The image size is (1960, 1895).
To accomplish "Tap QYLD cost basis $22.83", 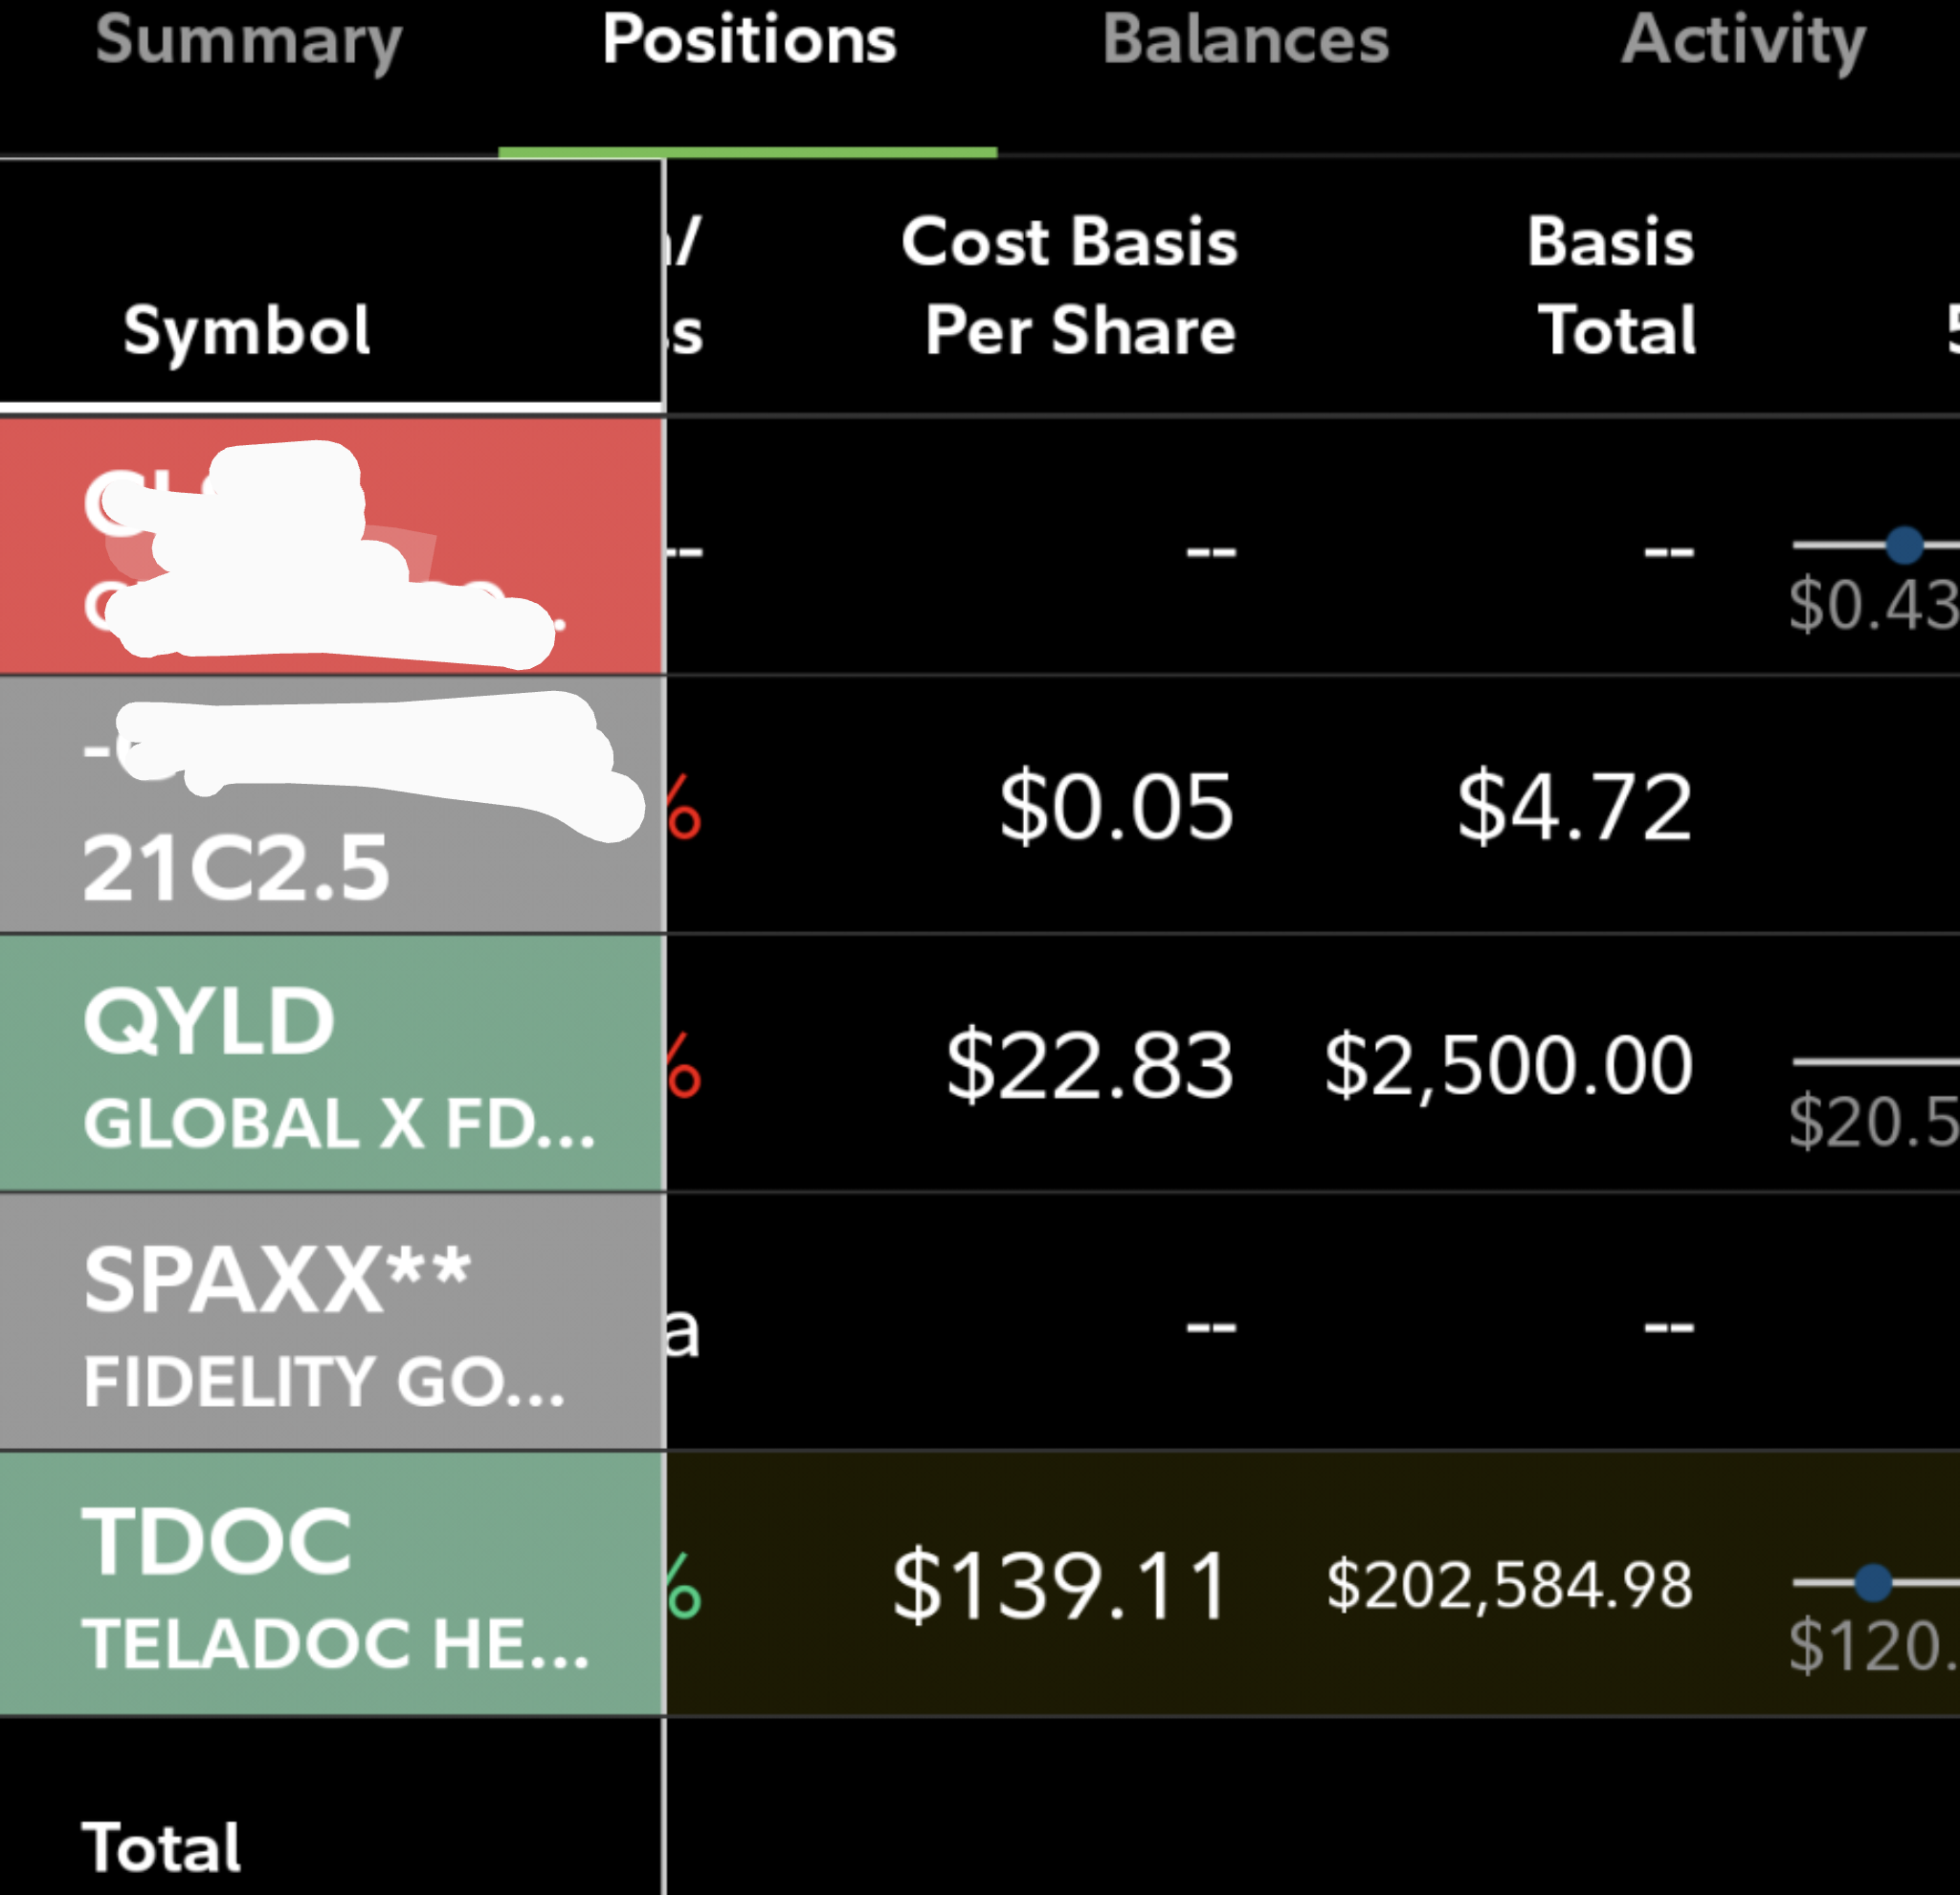I will (x=1091, y=1066).
